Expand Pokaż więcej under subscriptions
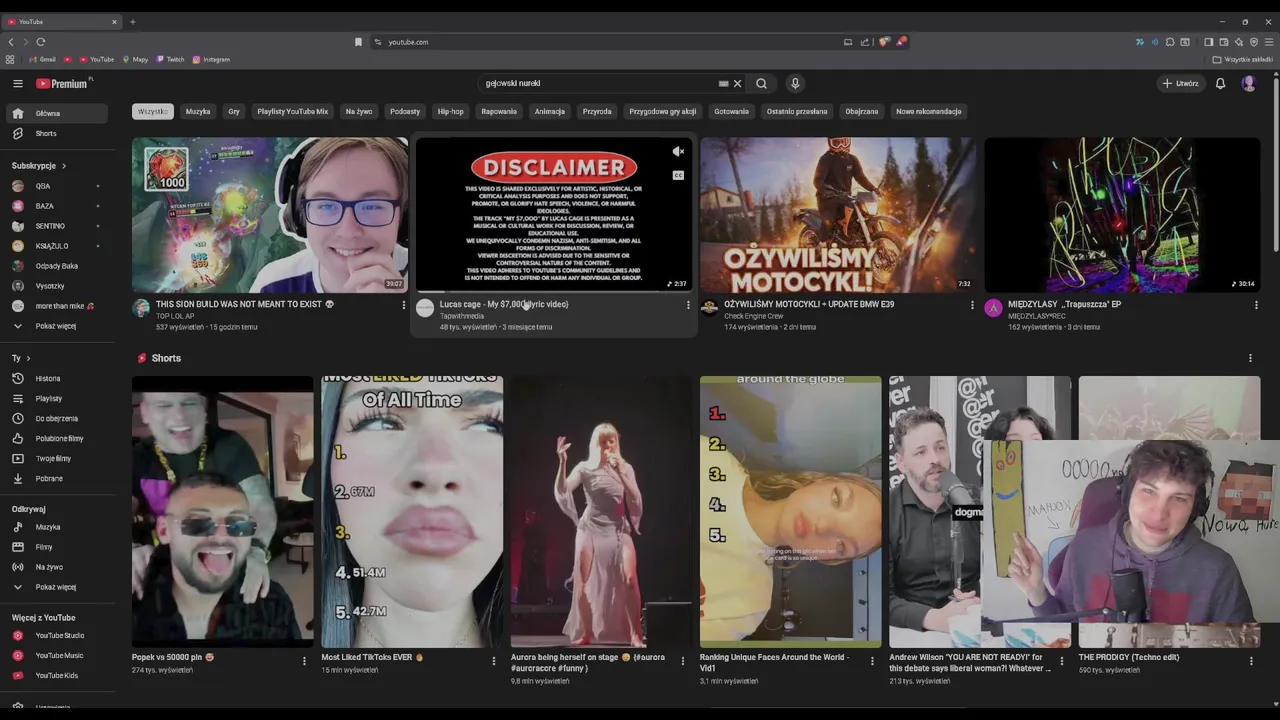 coord(58,326)
